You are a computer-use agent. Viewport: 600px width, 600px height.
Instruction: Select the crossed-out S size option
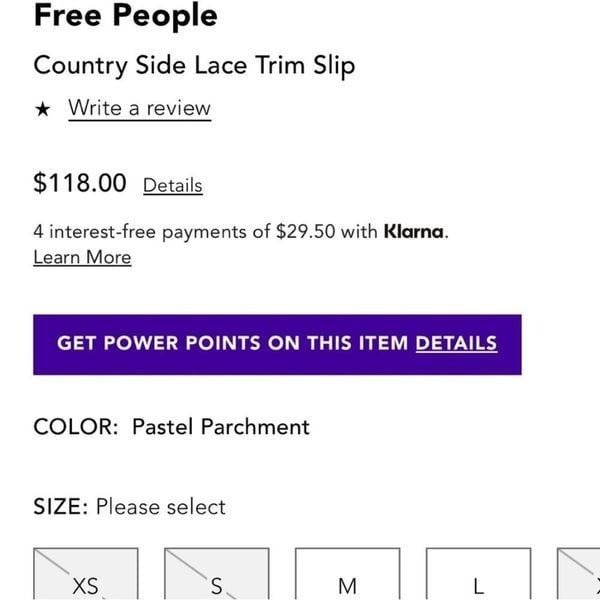[217, 574]
